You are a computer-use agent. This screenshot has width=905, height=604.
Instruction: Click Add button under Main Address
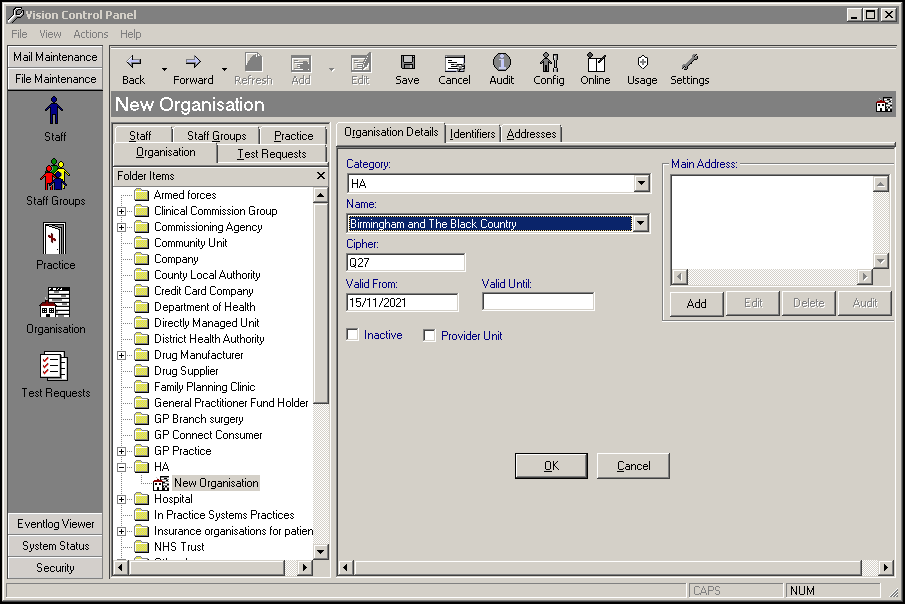[x=696, y=304]
